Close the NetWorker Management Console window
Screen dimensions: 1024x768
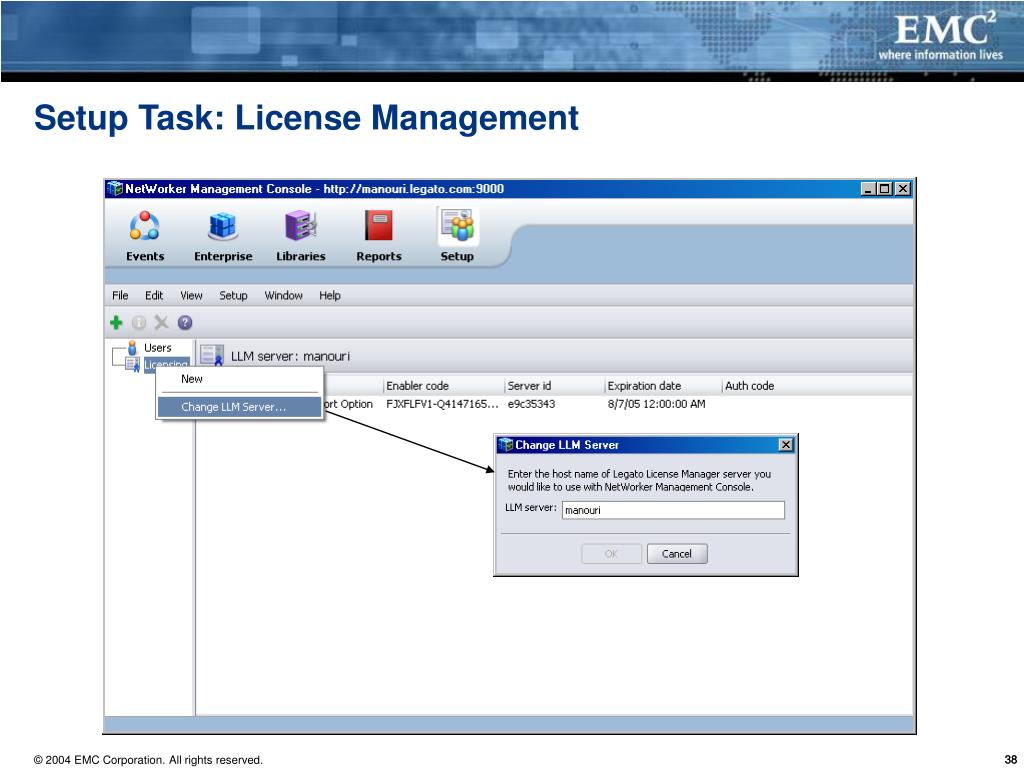[x=903, y=189]
